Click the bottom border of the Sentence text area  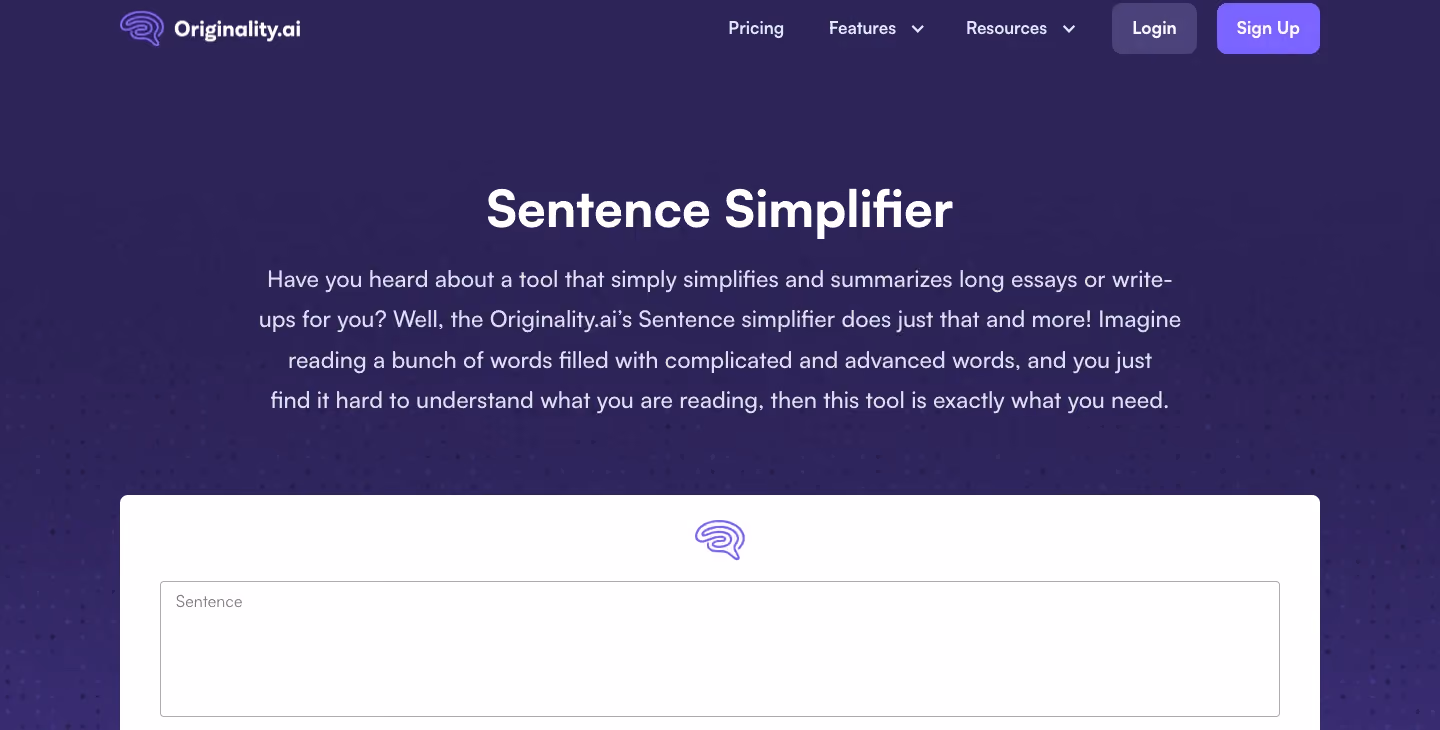720,716
